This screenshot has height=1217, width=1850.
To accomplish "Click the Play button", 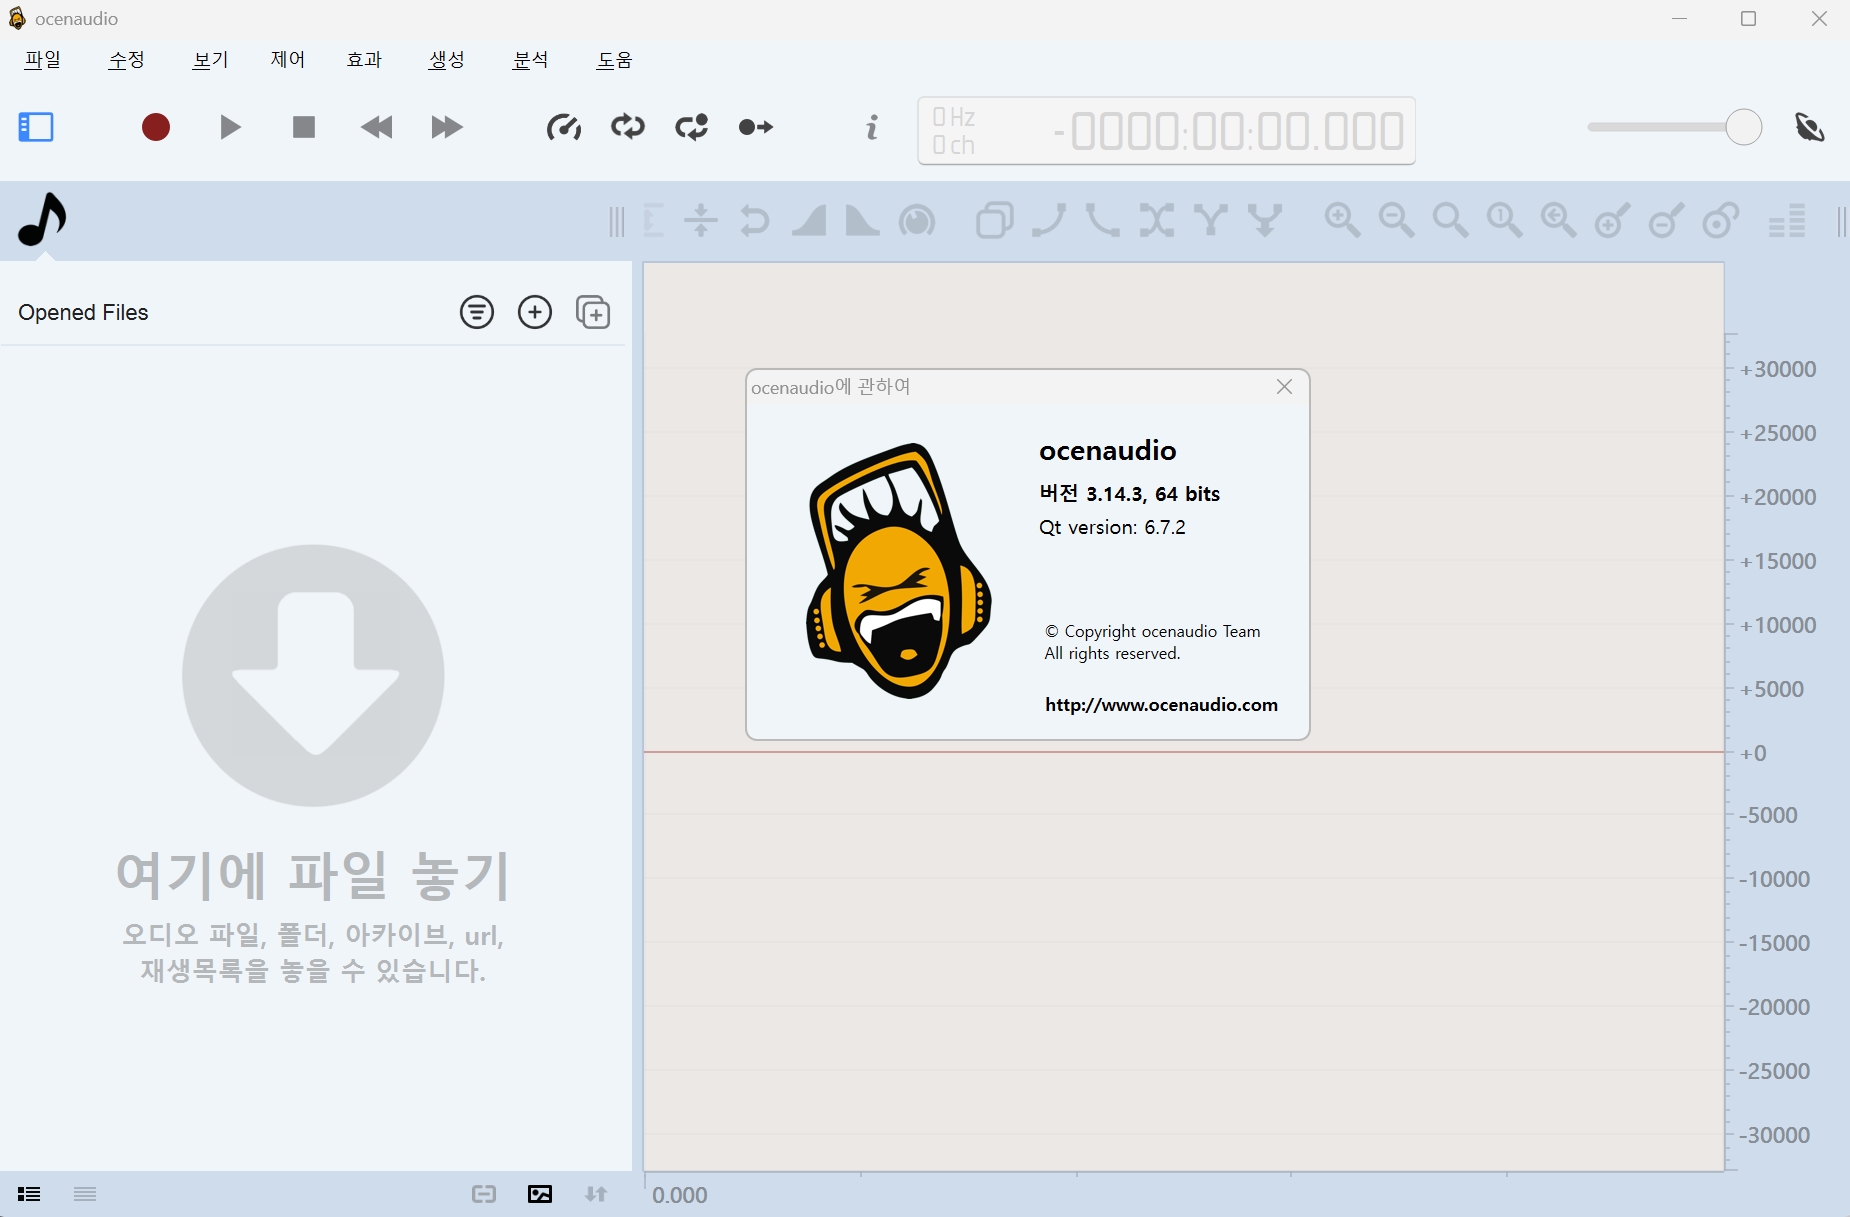I will [230, 127].
